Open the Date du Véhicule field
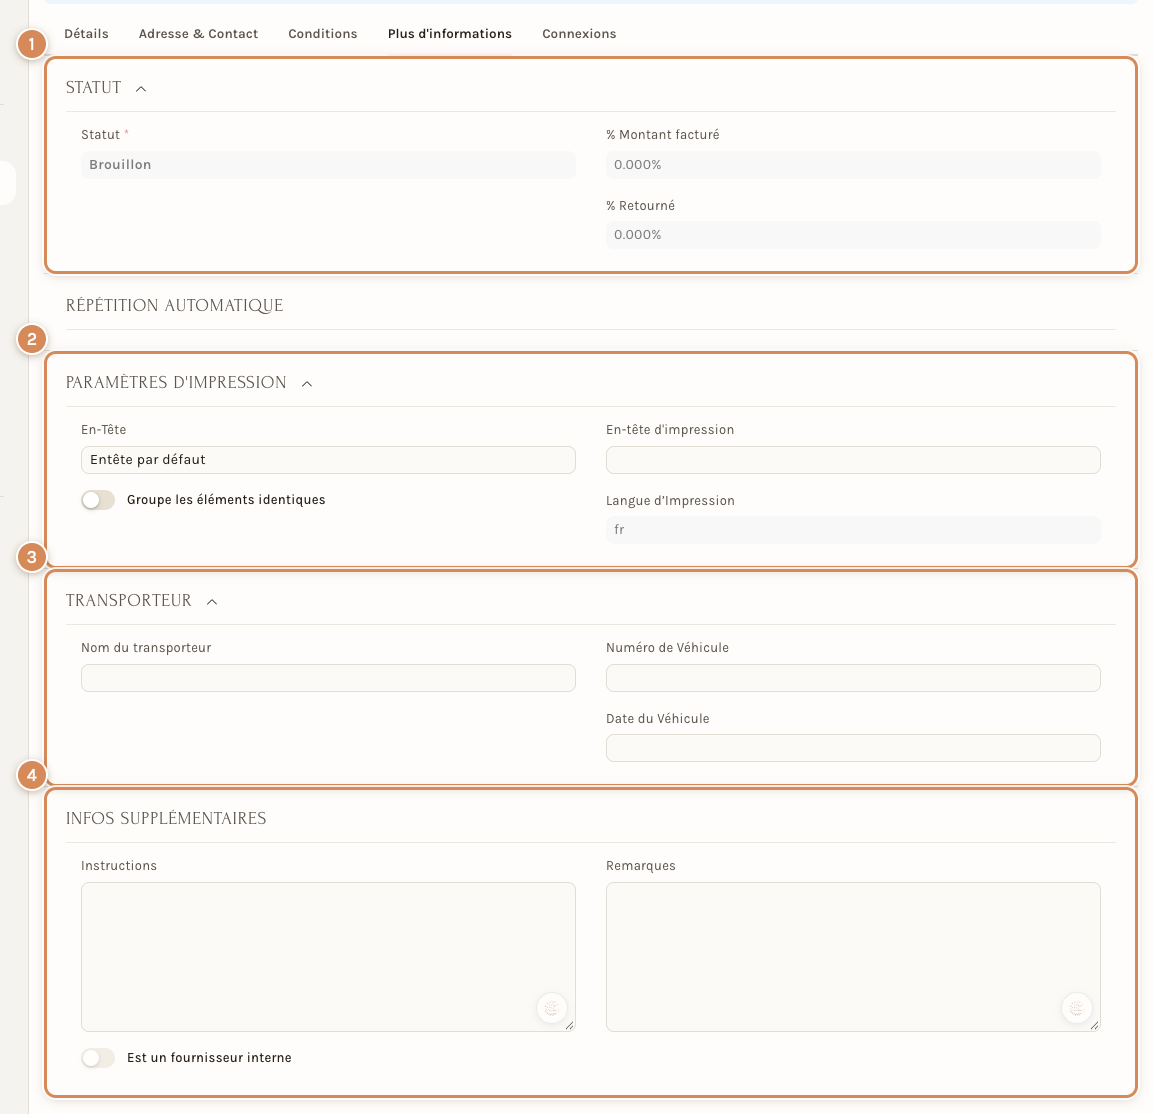1154x1114 pixels. (x=853, y=748)
